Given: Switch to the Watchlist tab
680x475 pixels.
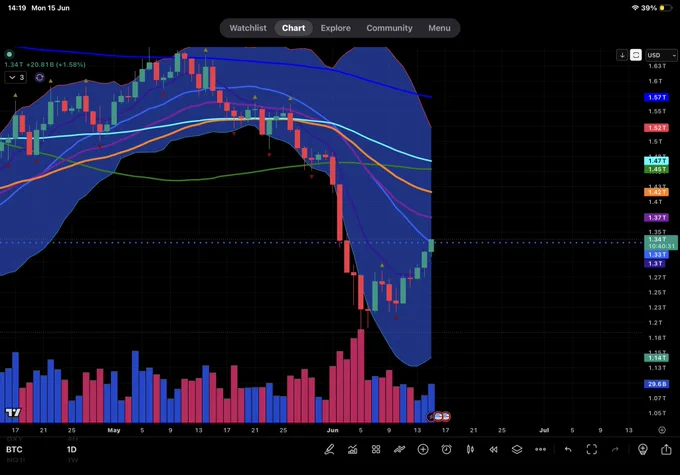Looking at the screenshot, I should tap(248, 28).
